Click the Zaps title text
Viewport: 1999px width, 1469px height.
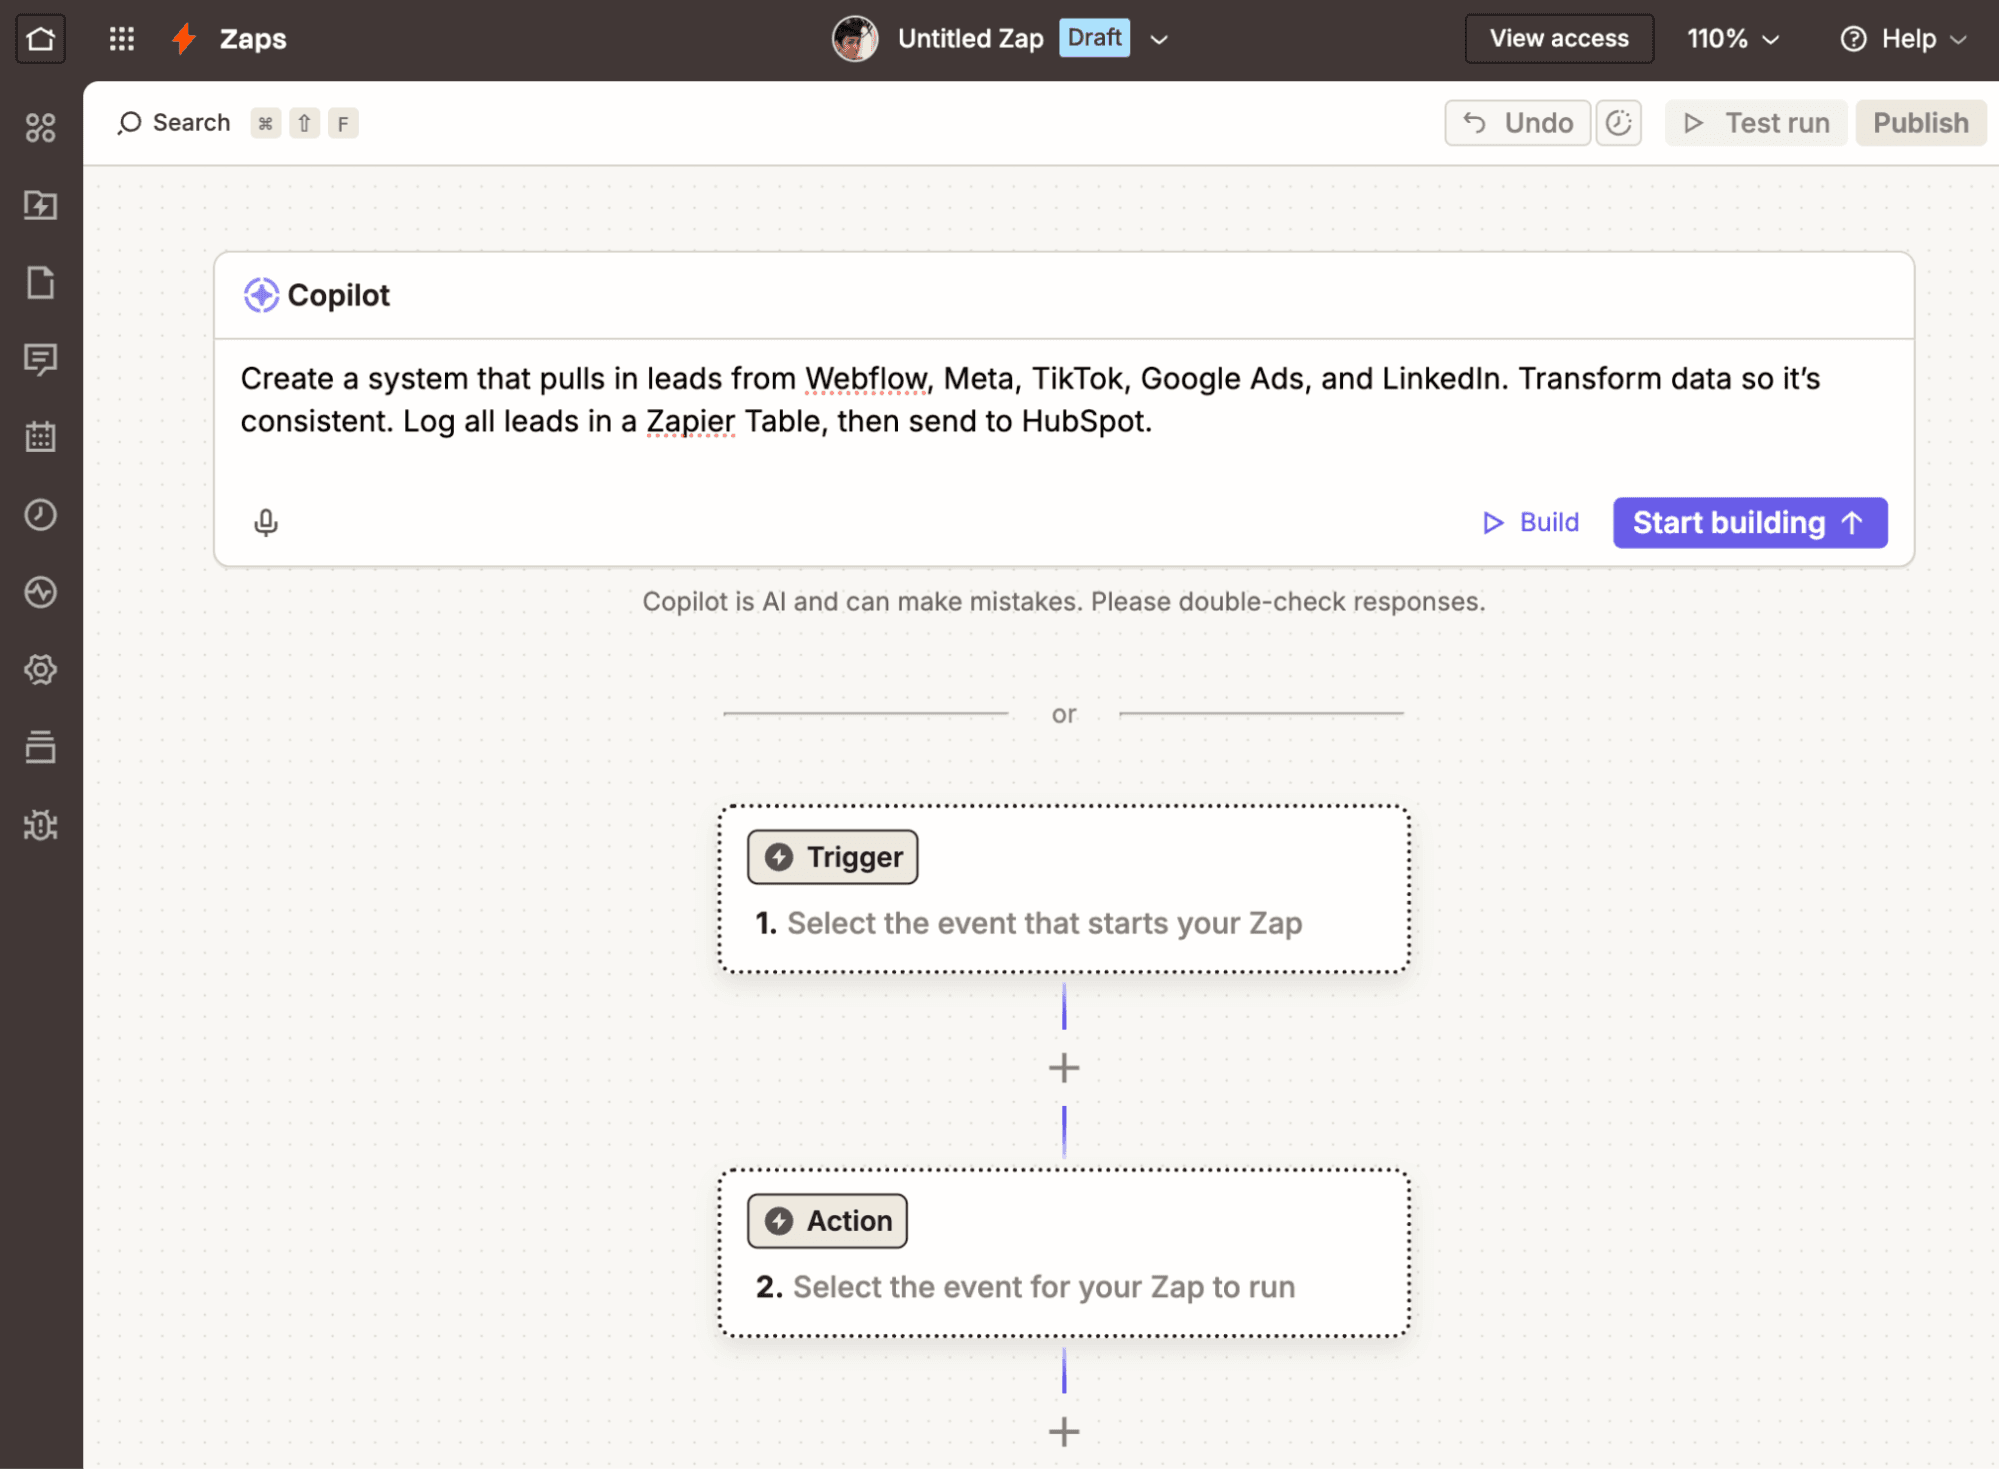253,39
